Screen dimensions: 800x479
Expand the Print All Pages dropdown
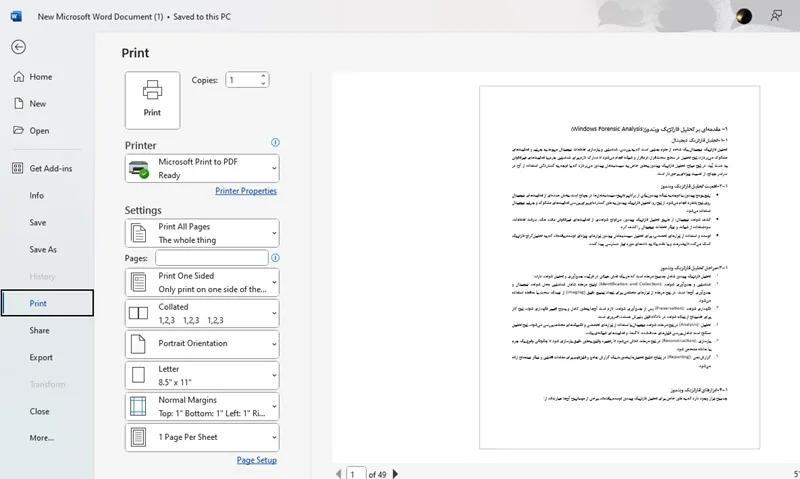pos(202,233)
